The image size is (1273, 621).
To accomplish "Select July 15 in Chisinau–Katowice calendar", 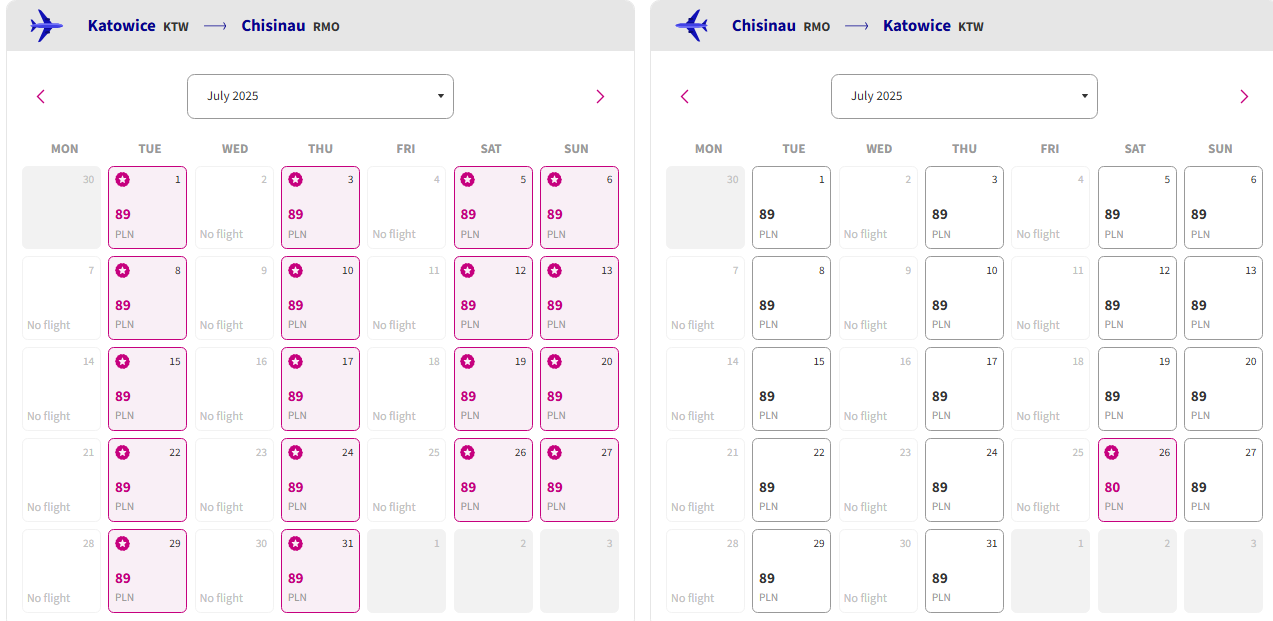I will tap(792, 389).
